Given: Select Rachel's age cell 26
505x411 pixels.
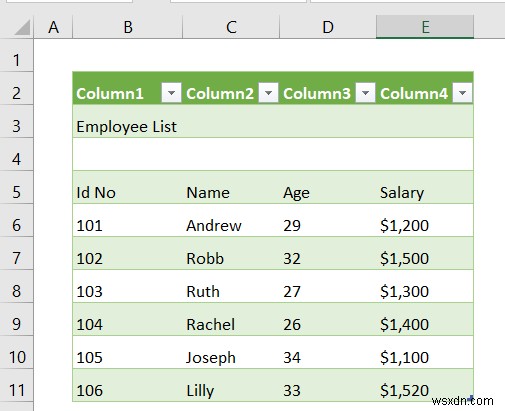Looking at the screenshot, I should [x=328, y=319].
